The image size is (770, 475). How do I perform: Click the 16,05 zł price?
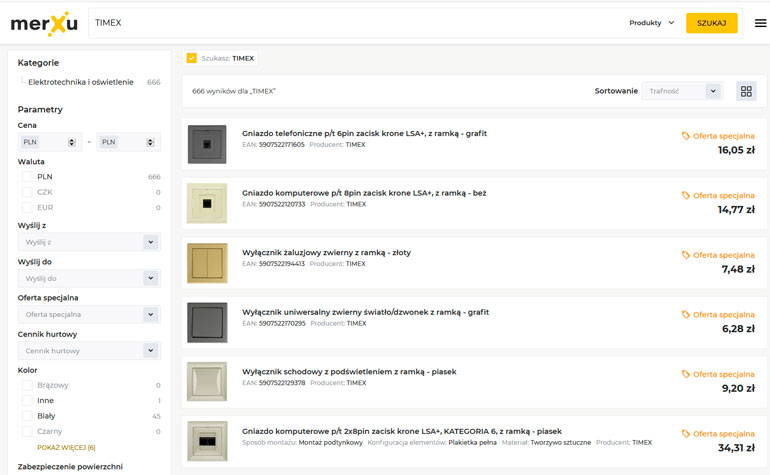[736, 150]
